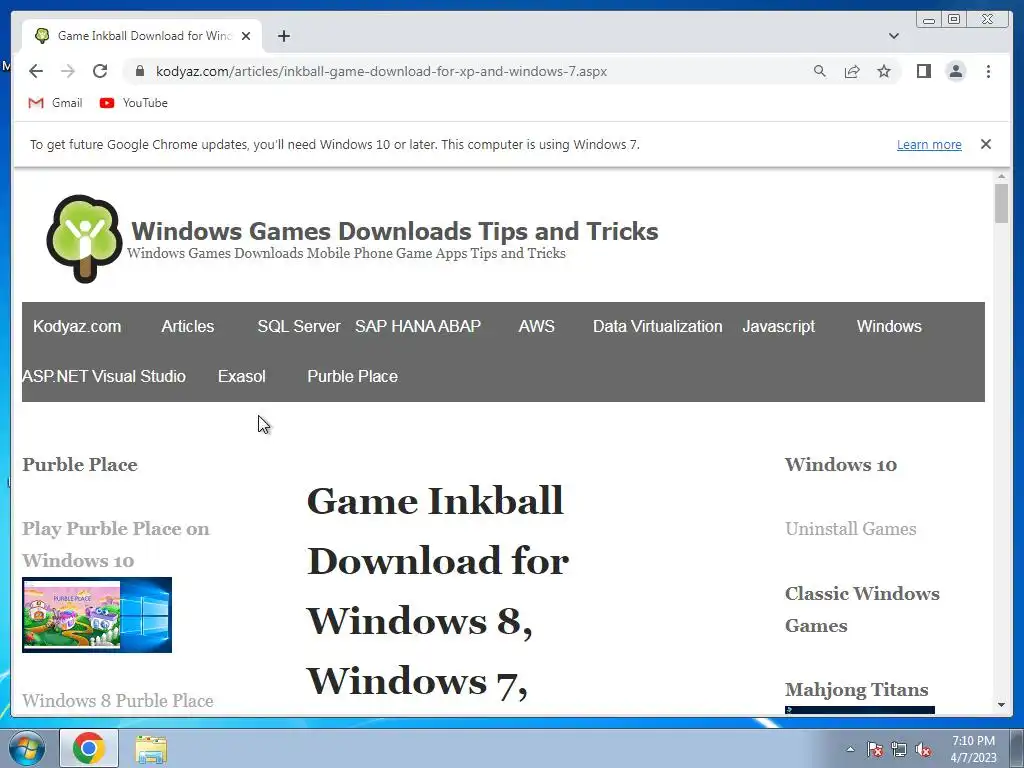Show hidden system tray icons

coord(850,749)
